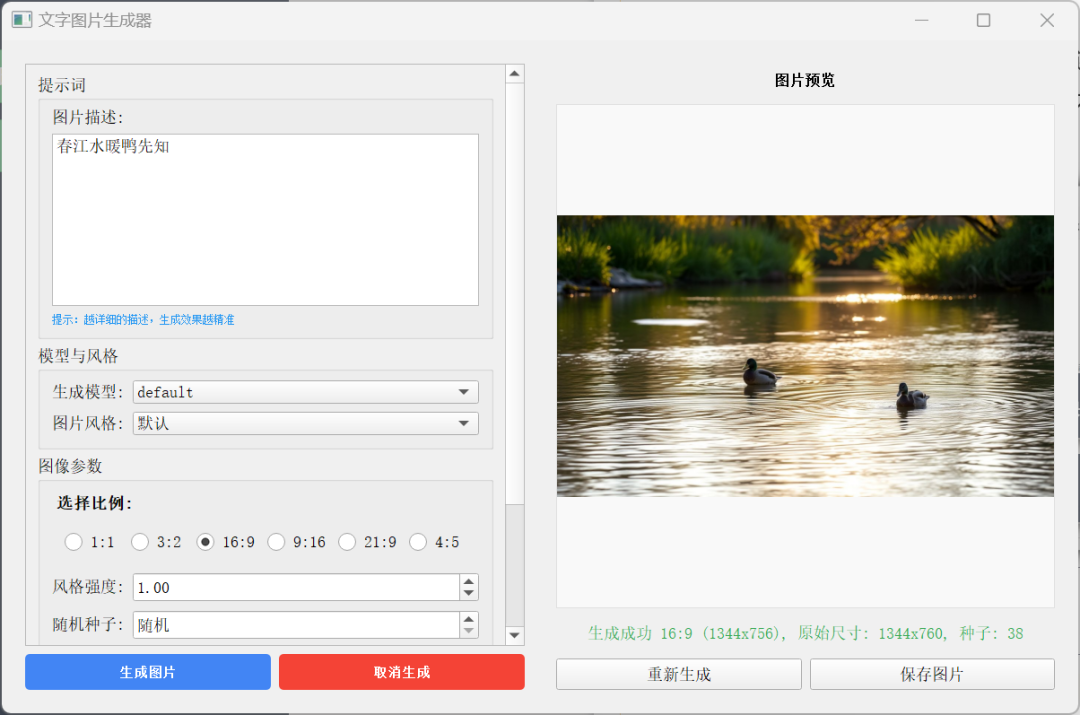Click inside the 图片描述 text area
The width and height of the screenshot is (1080, 715).
265,220
